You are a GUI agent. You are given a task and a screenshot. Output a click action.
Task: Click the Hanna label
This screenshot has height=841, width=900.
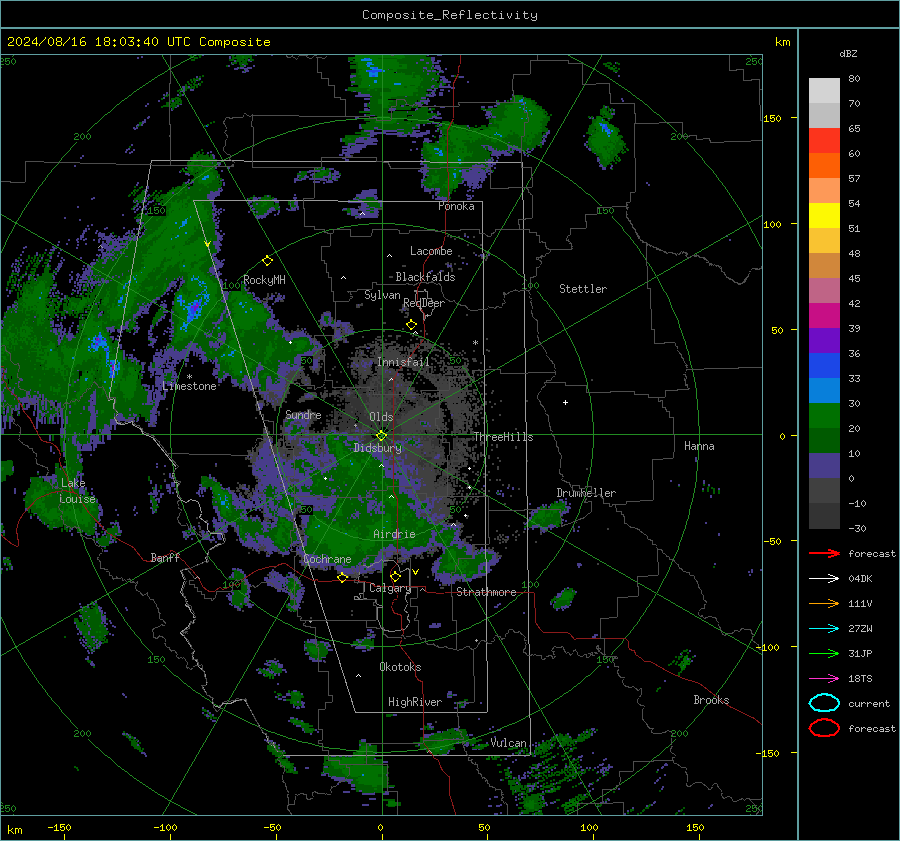(699, 446)
